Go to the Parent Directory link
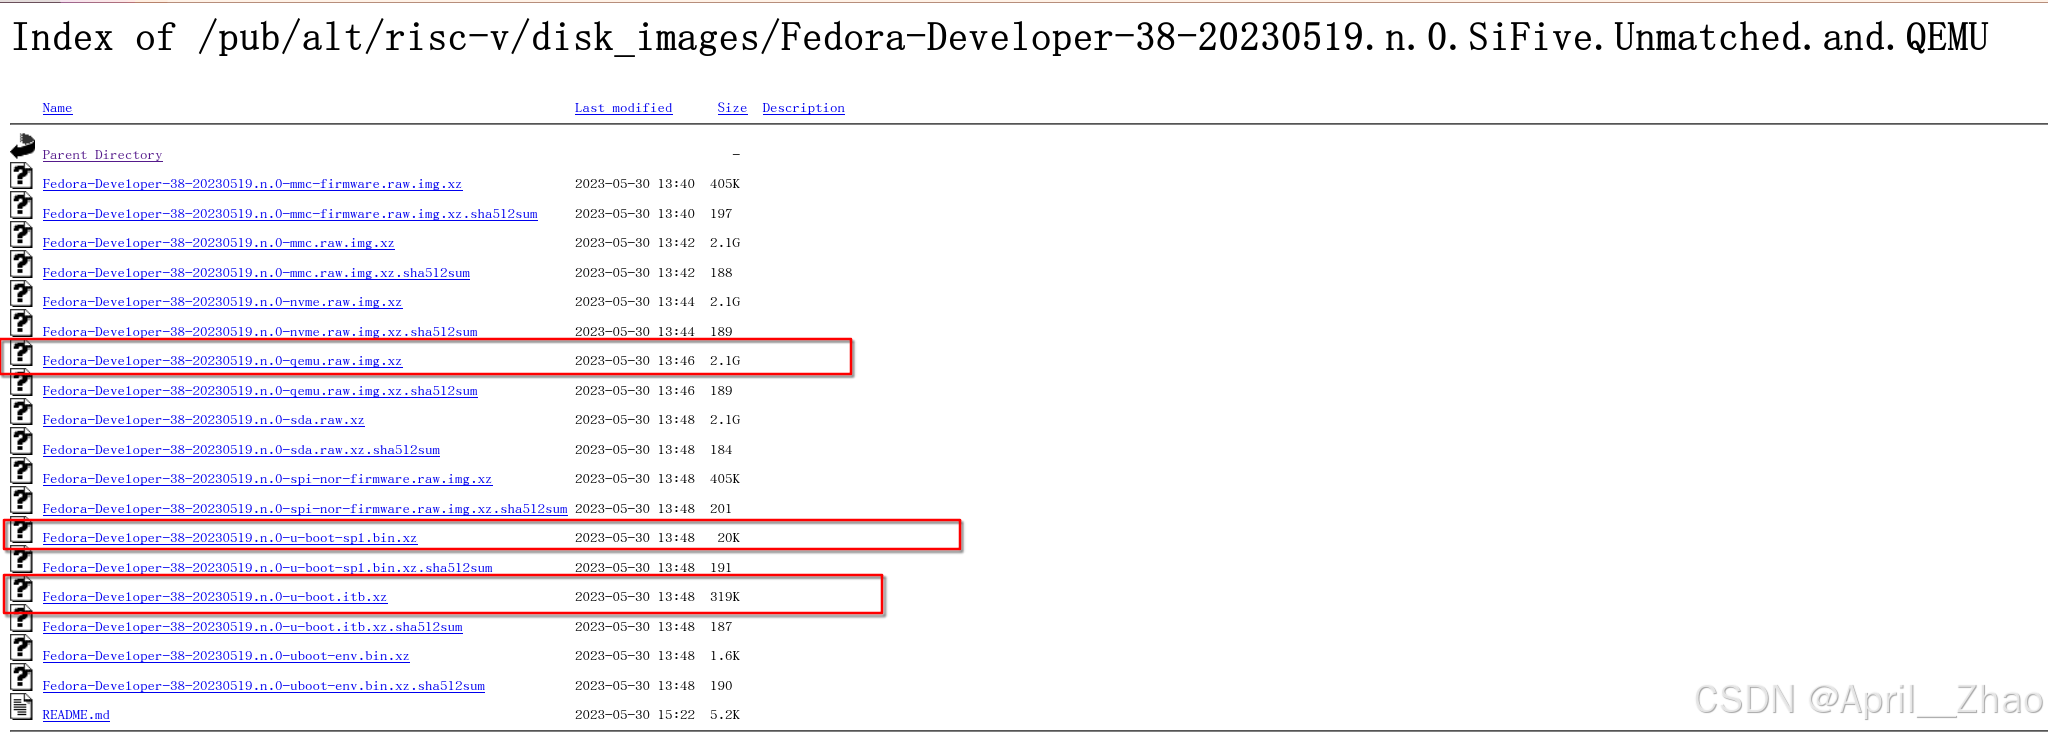The height and width of the screenshot is (734, 2048). tap(102, 155)
